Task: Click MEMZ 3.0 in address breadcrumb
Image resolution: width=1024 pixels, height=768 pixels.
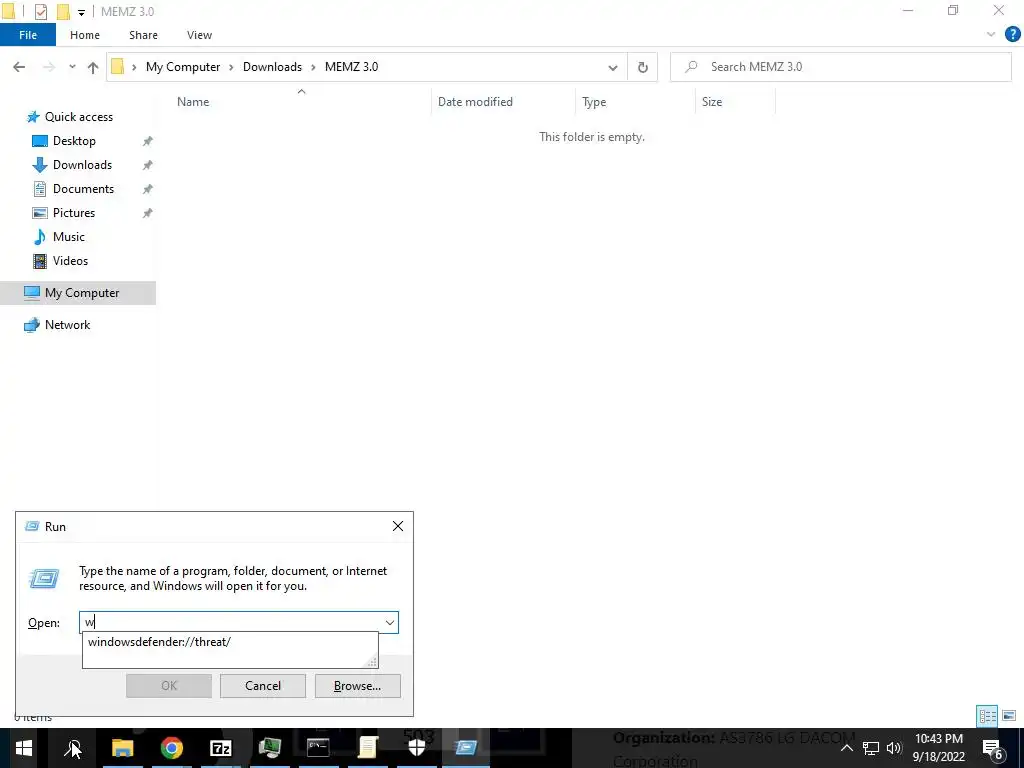Action: (351, 67)
